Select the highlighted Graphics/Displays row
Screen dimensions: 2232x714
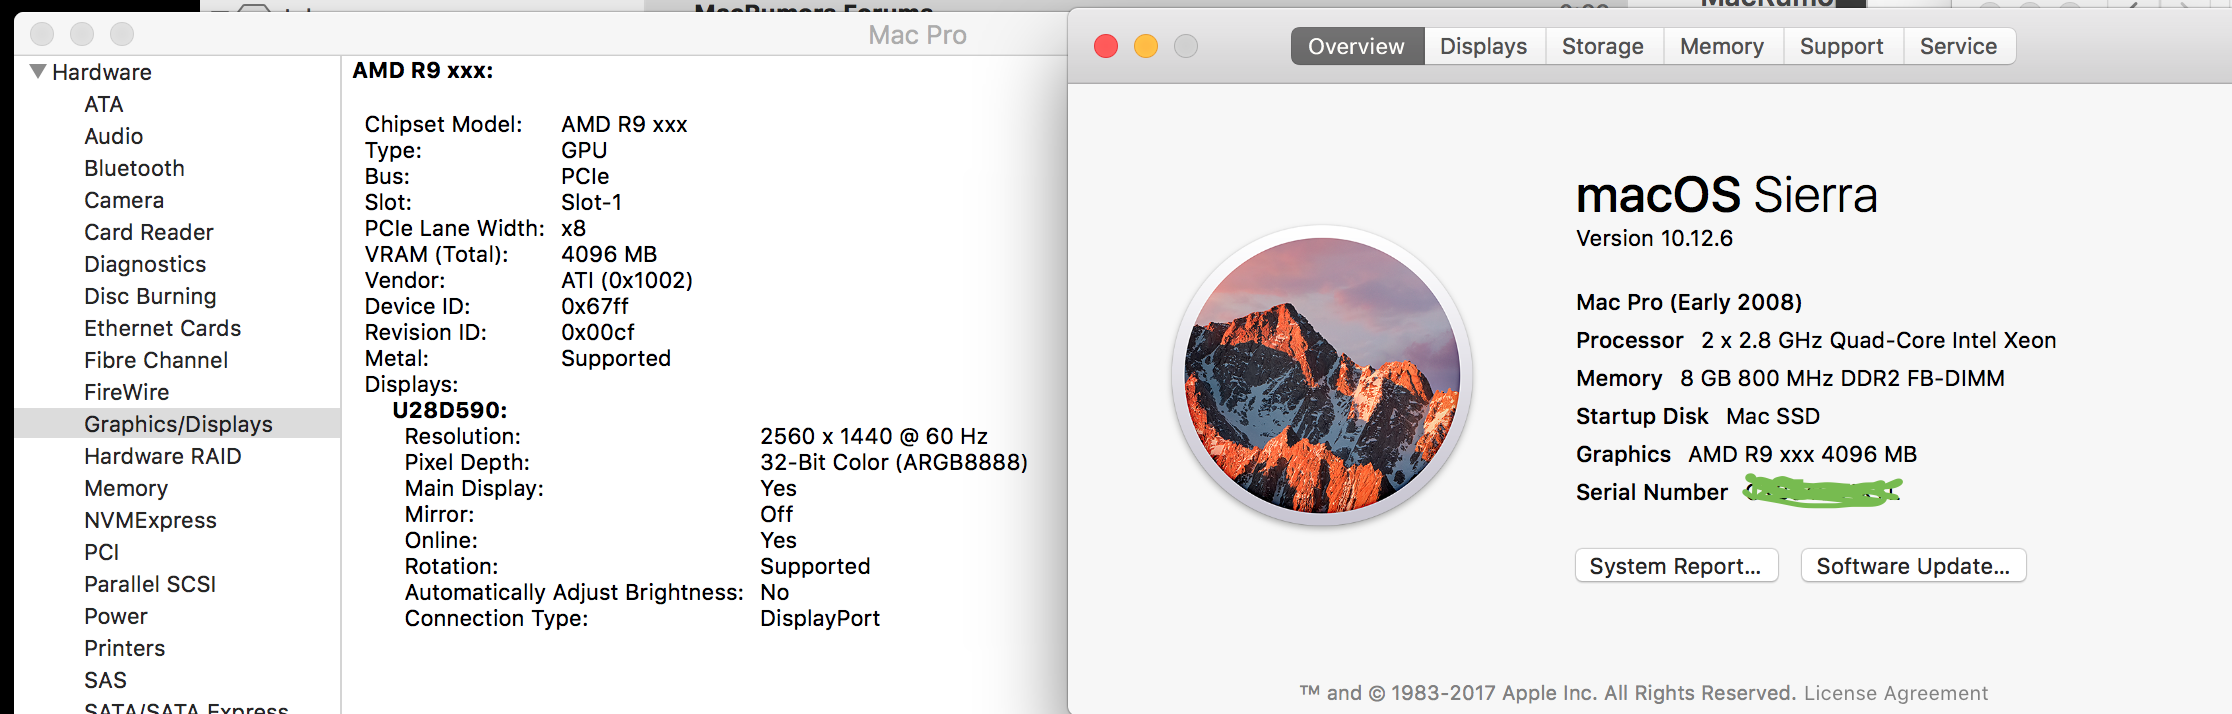tap(178, 423)
